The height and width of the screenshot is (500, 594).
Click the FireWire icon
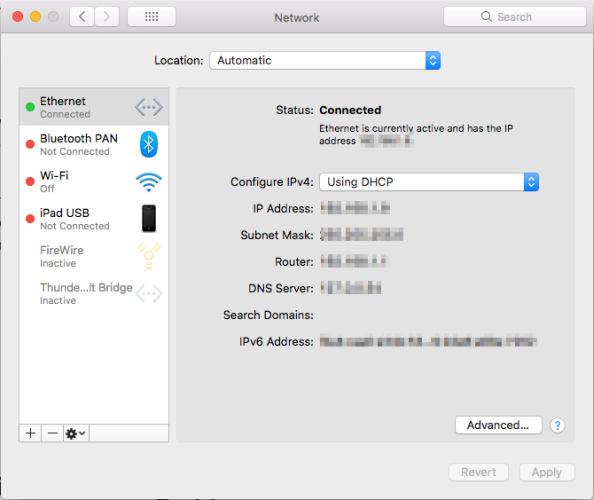(149, 256)
